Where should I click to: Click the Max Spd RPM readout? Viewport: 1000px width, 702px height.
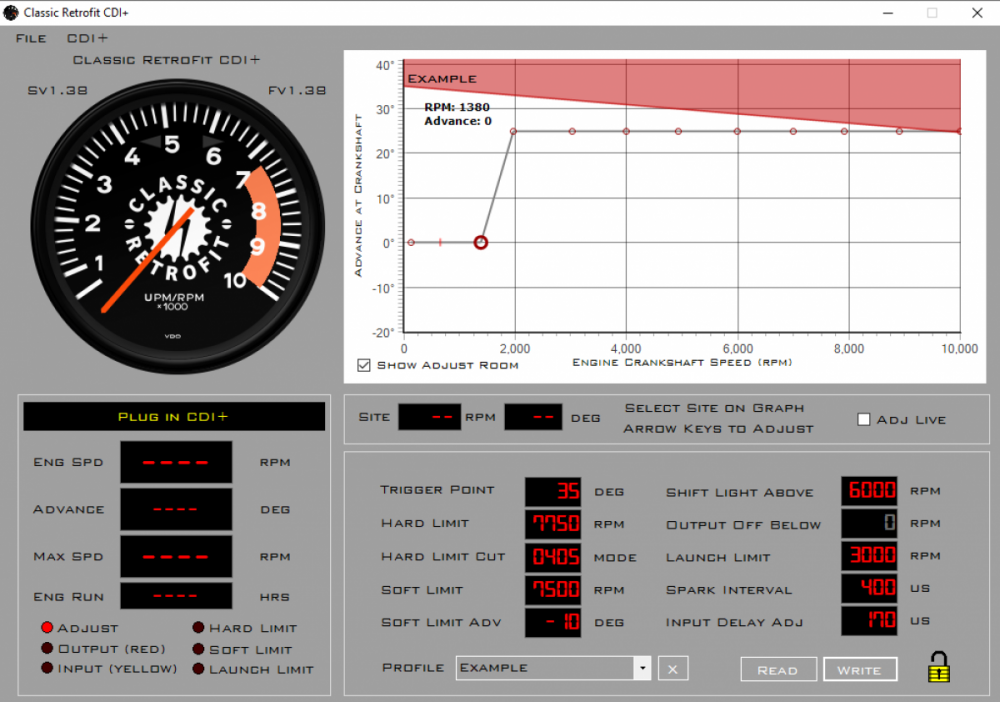click(176, 556)
